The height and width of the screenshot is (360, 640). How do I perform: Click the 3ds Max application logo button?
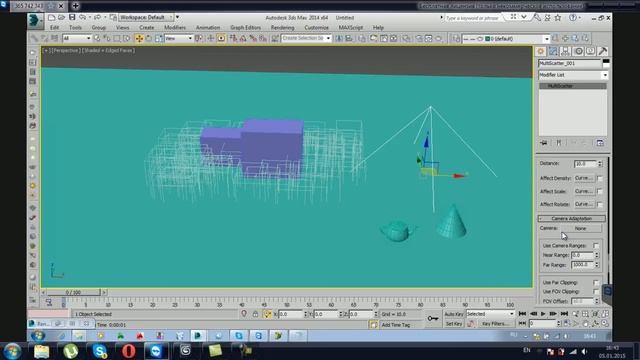[35, 20]
